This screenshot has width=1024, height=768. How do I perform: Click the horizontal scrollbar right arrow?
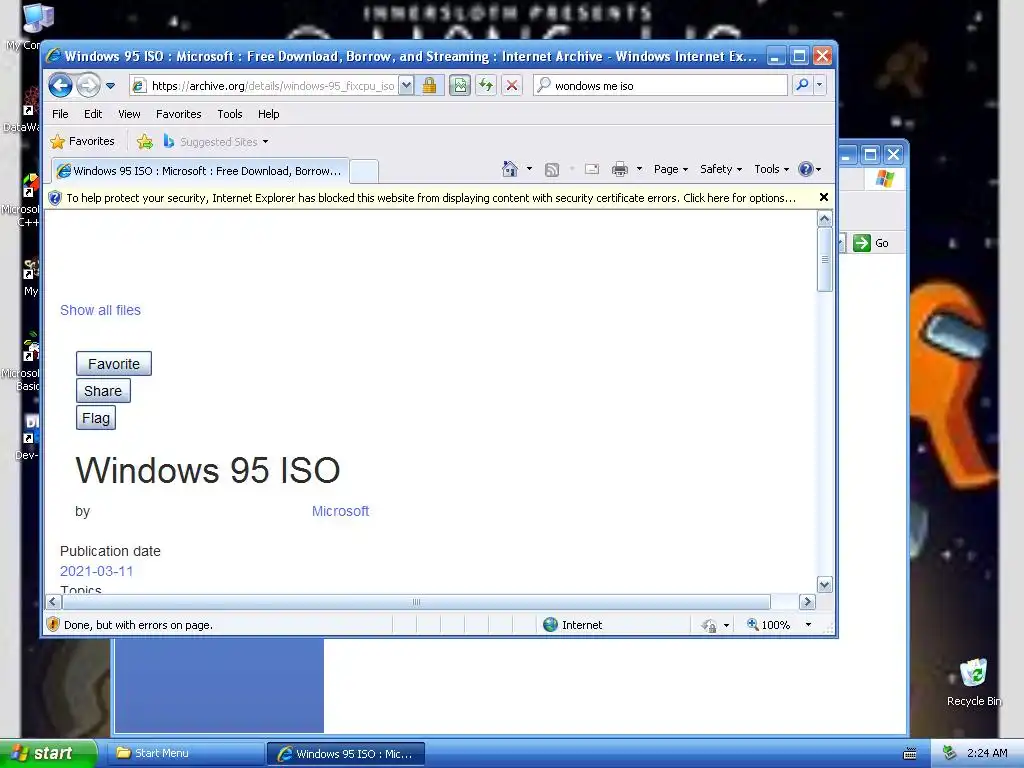807,602
